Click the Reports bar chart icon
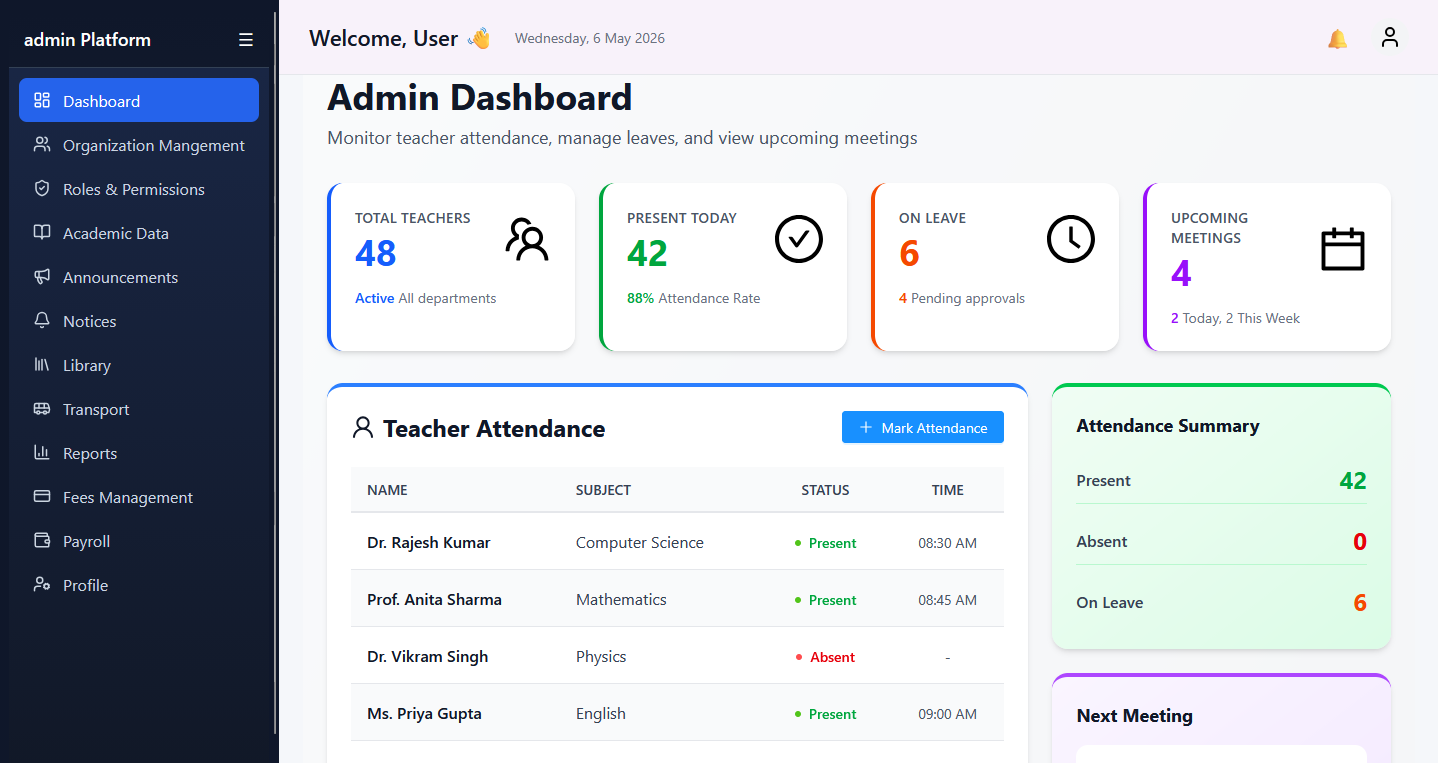The width and height of the screenshot is (1438, 763). click(x=42, y=452)
